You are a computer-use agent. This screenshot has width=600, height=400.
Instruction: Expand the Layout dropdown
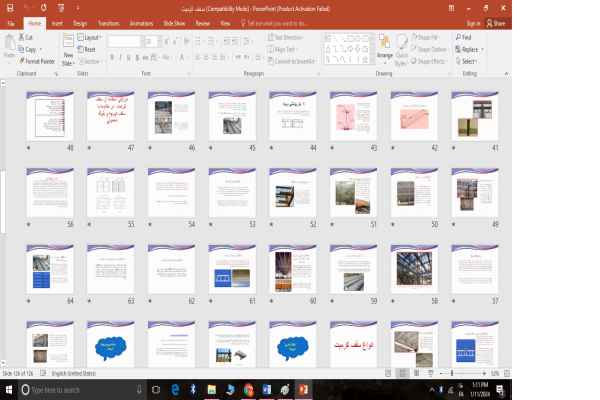pos(90,37)
